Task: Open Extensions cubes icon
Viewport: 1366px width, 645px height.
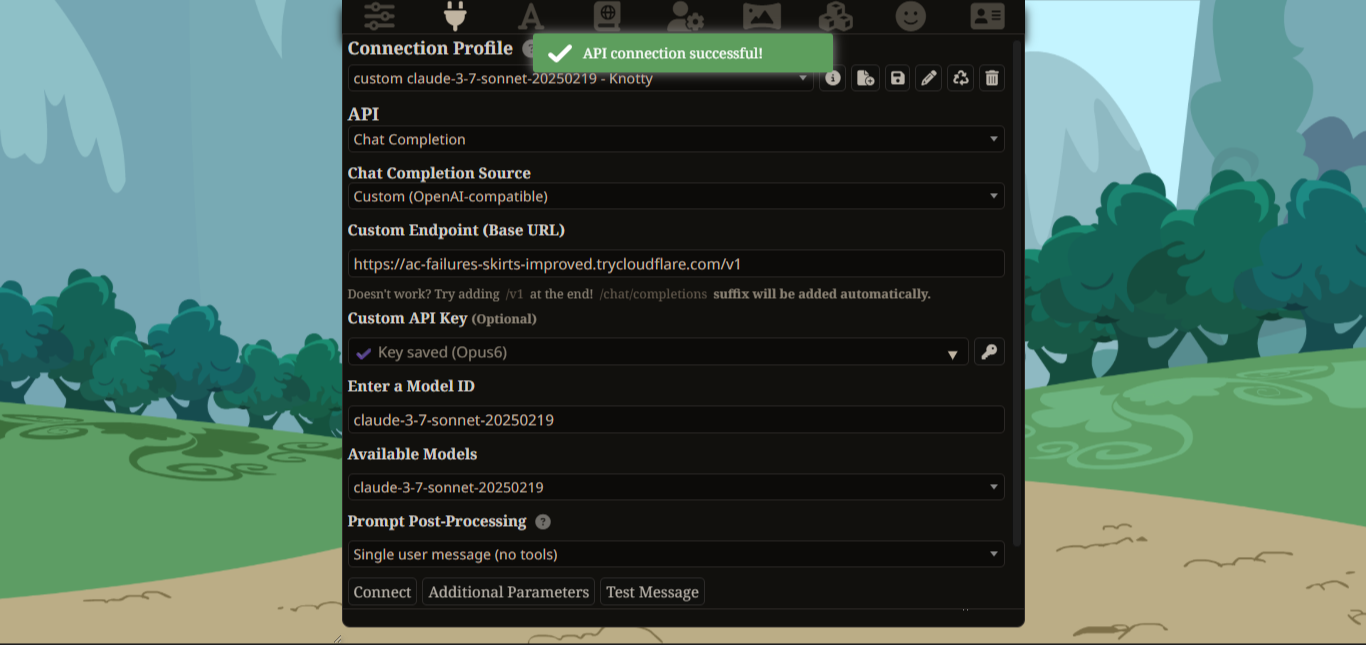Action: [x=836, y=16]
